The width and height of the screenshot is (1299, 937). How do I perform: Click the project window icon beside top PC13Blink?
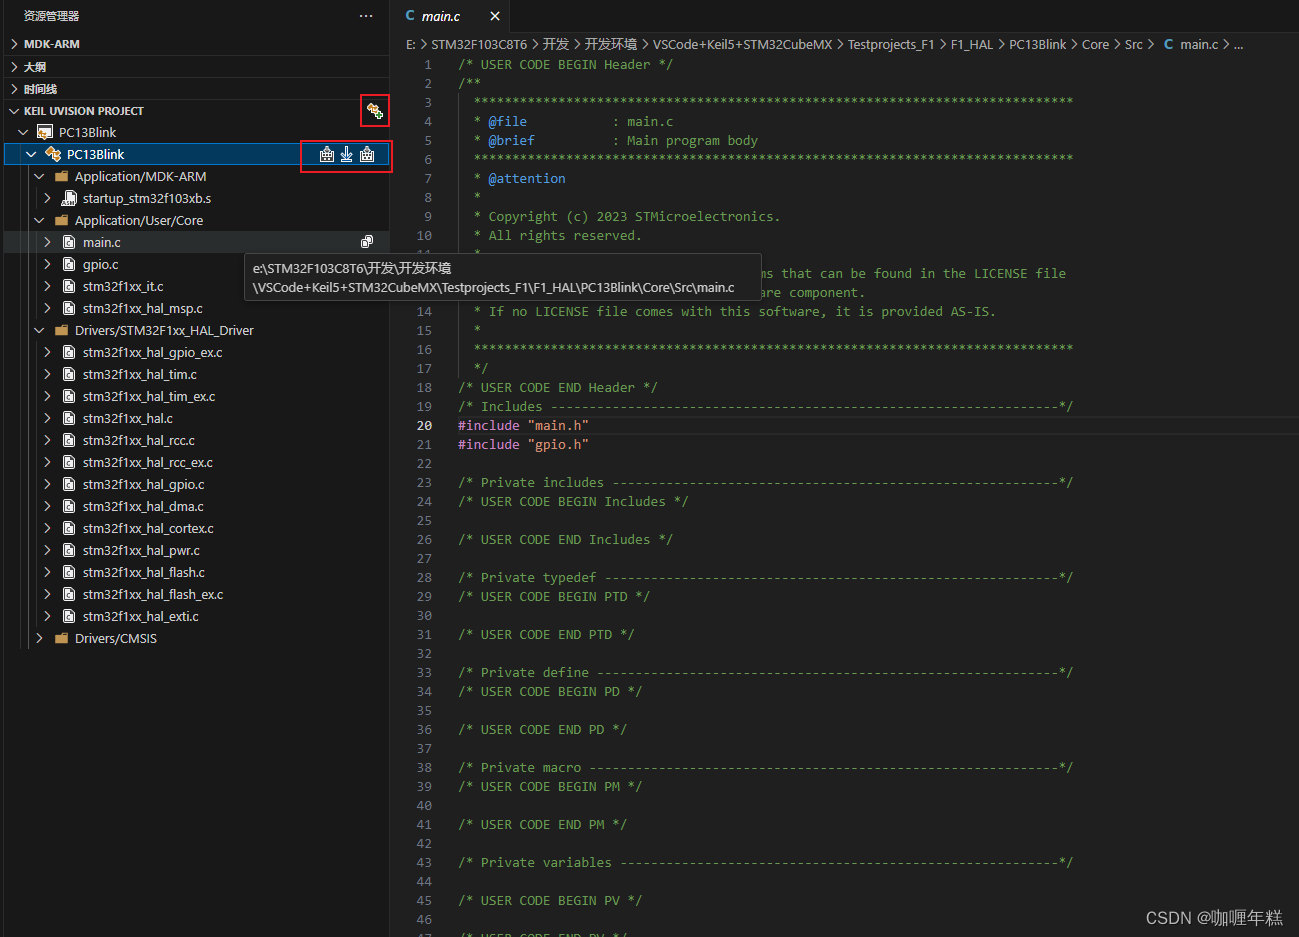(x=45, y=132)
